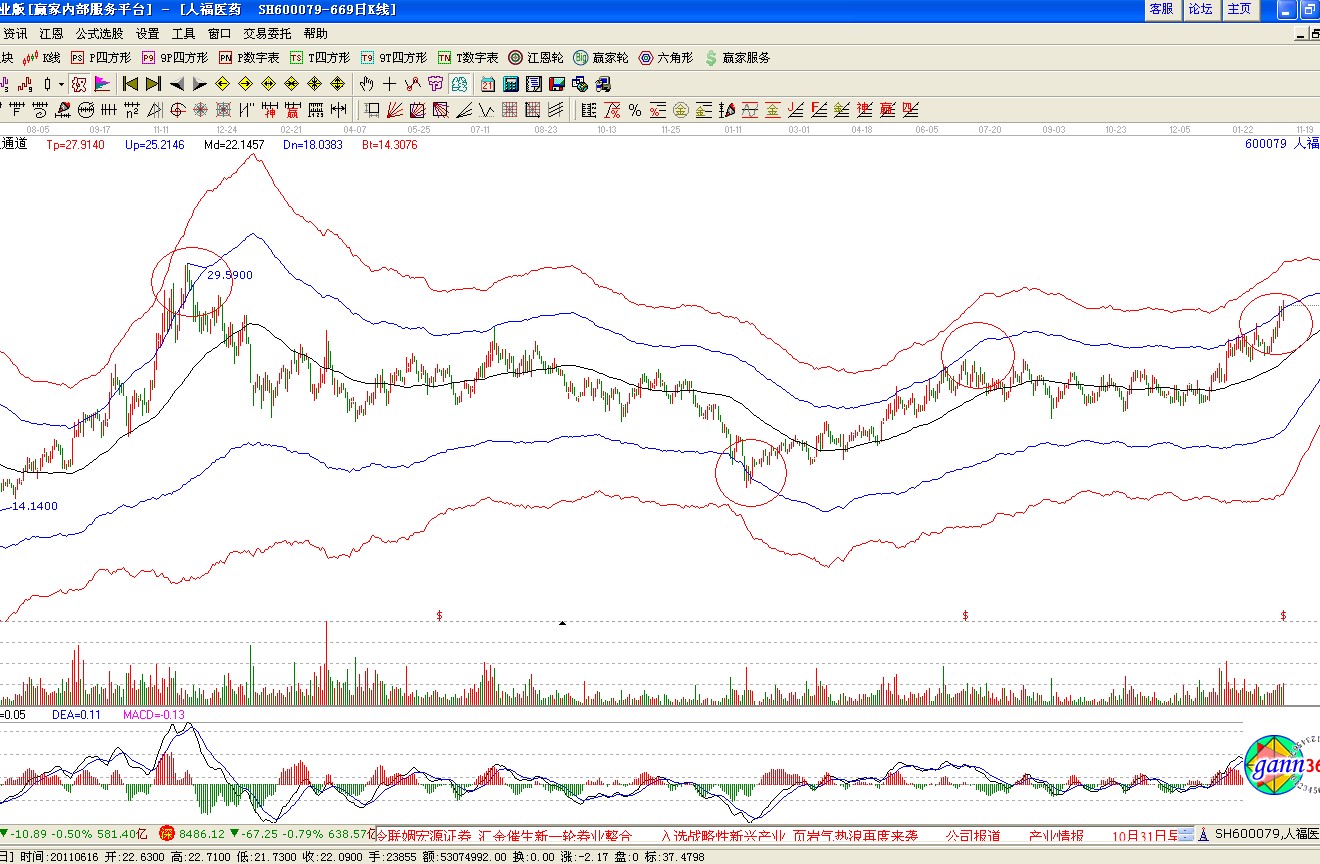Image resolution: width=1320 pixels, height=864 pixels.
Task: Toggle the K线 candlestick view
Action: 43,58
